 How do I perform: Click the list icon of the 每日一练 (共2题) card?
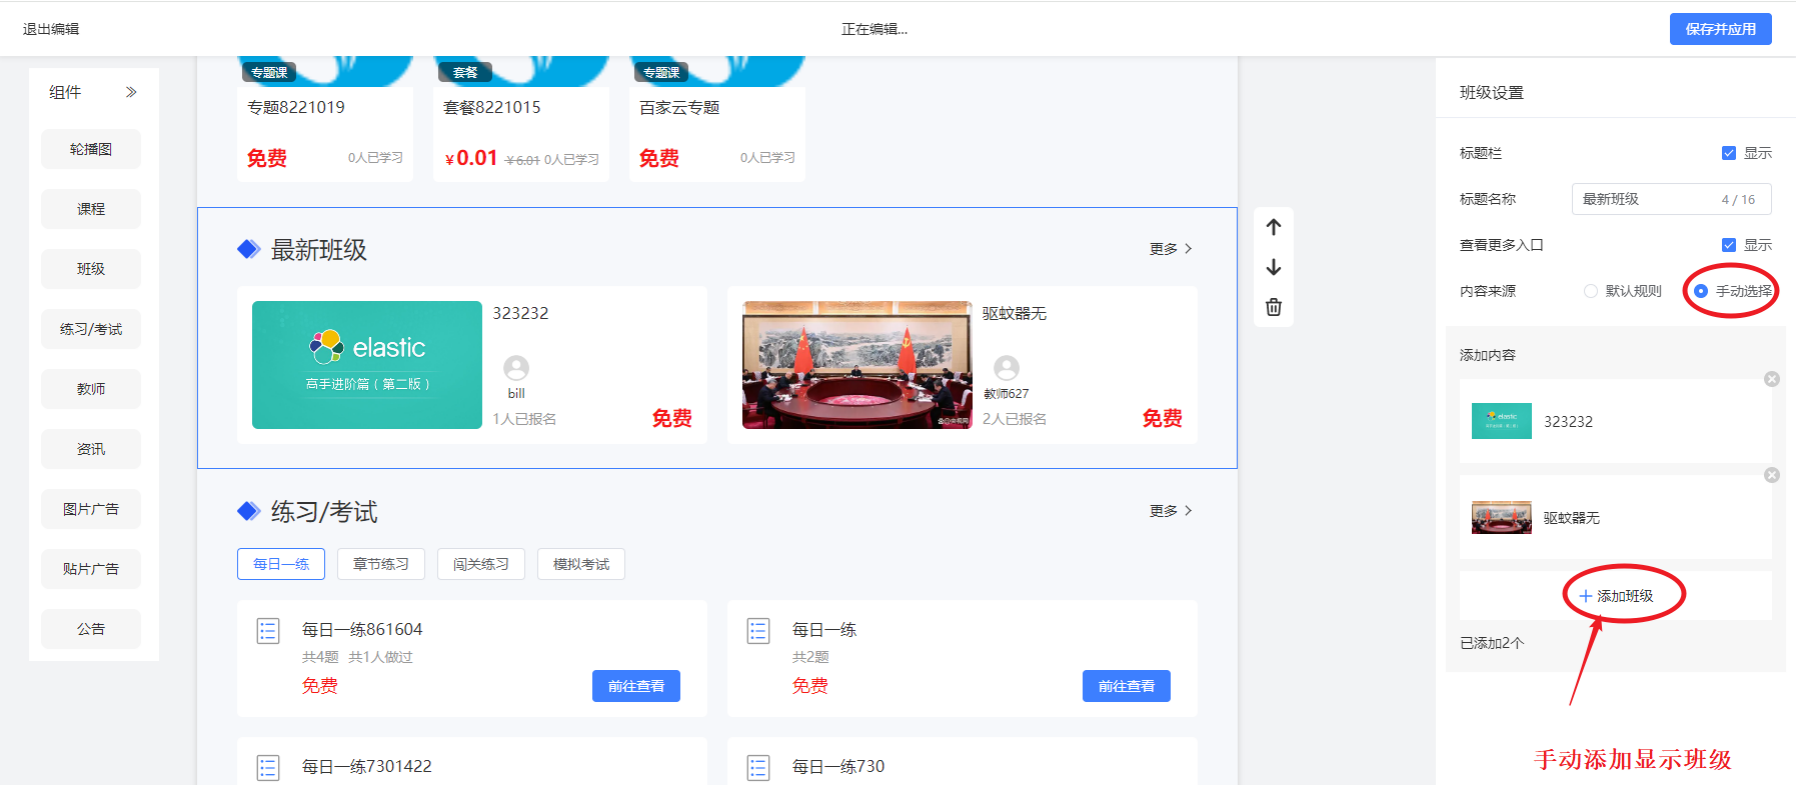[758, 631]
